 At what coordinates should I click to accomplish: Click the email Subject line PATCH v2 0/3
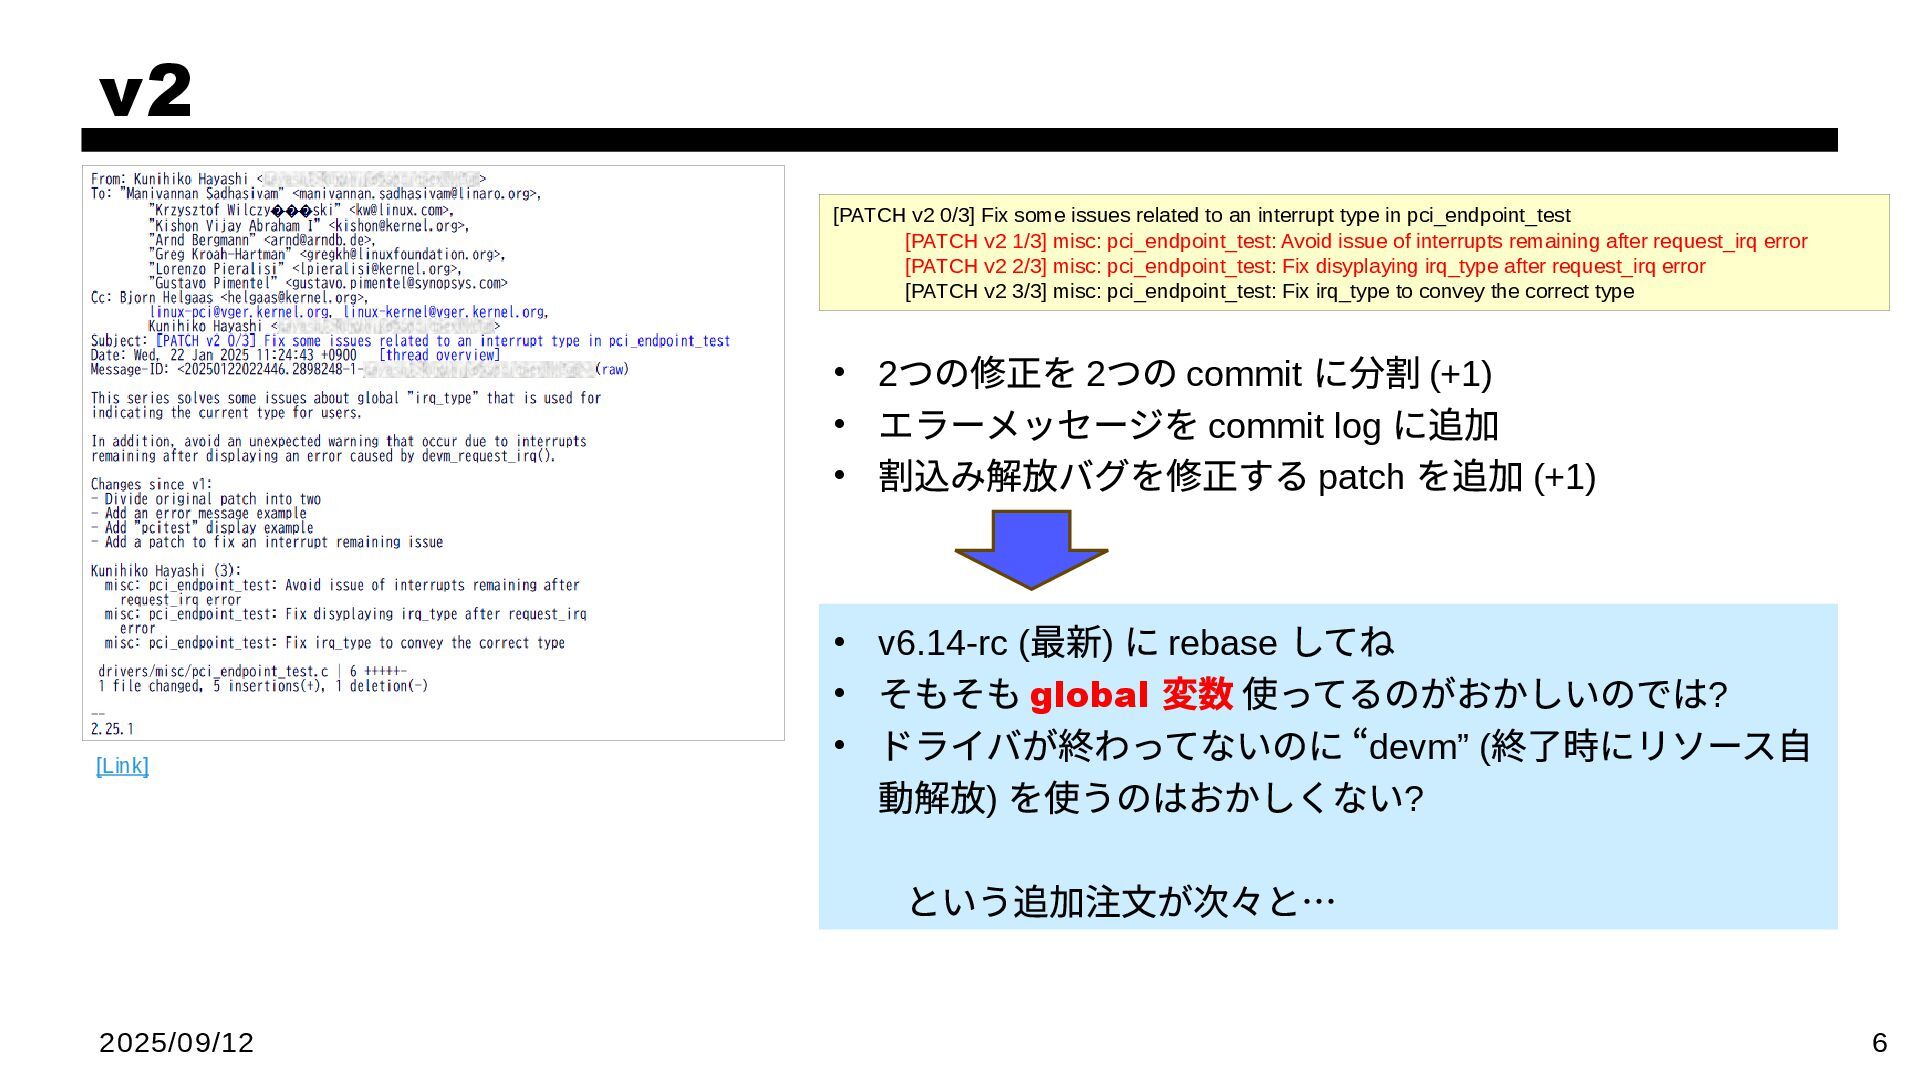point(443,341)
